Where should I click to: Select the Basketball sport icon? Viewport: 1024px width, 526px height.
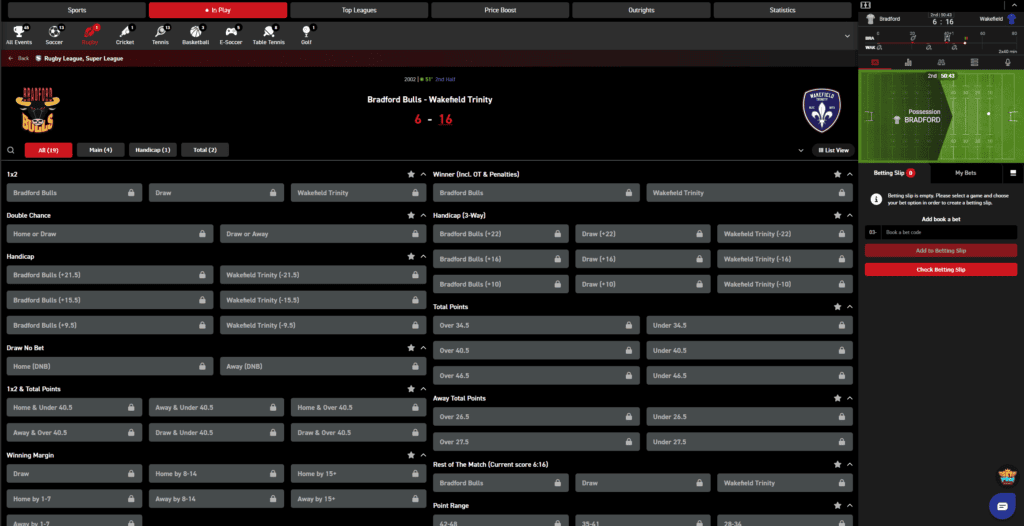(195, 31)
